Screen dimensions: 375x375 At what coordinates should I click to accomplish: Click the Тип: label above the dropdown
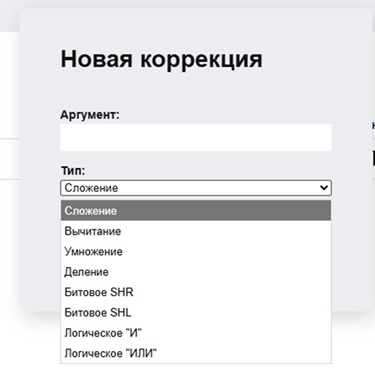click(x=73, y=170)
